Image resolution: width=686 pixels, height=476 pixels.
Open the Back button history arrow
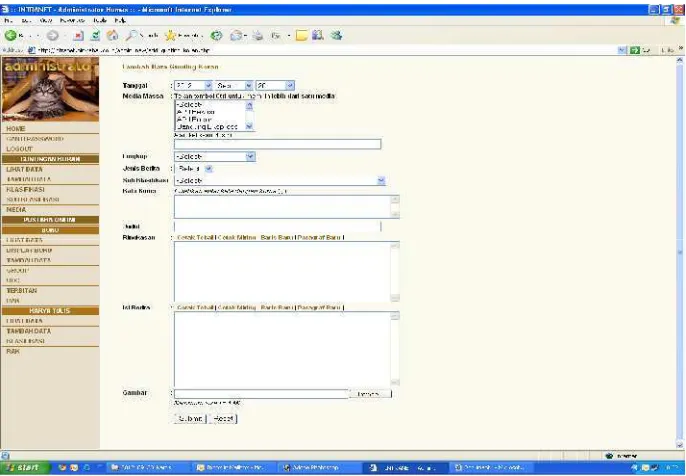(x=38, y=36)
